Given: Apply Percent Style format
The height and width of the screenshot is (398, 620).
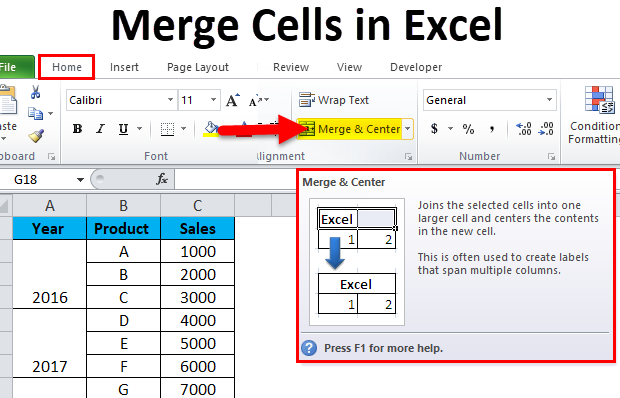Looking at the screenshot, I should 469,129.
